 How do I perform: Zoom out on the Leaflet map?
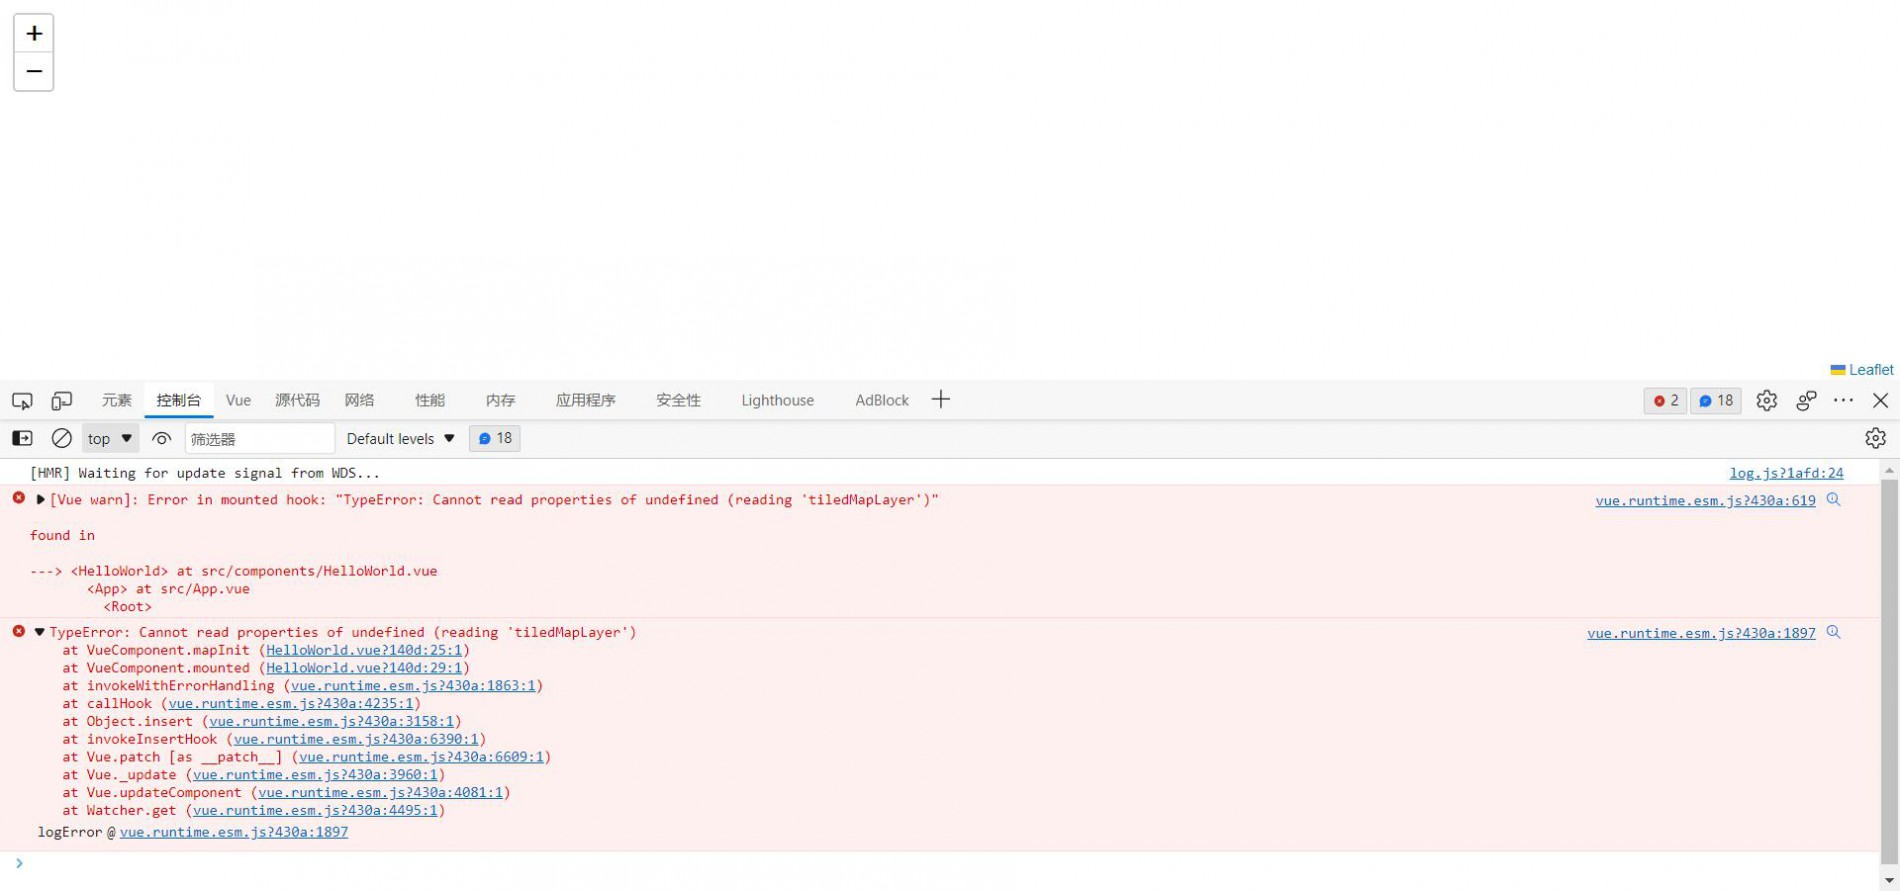click(33, 72)
